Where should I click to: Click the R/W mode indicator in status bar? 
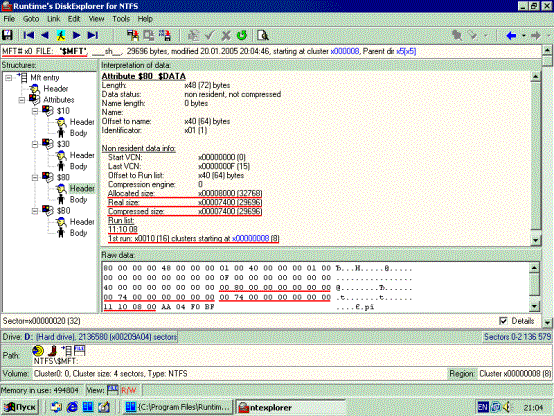[129, 390]
